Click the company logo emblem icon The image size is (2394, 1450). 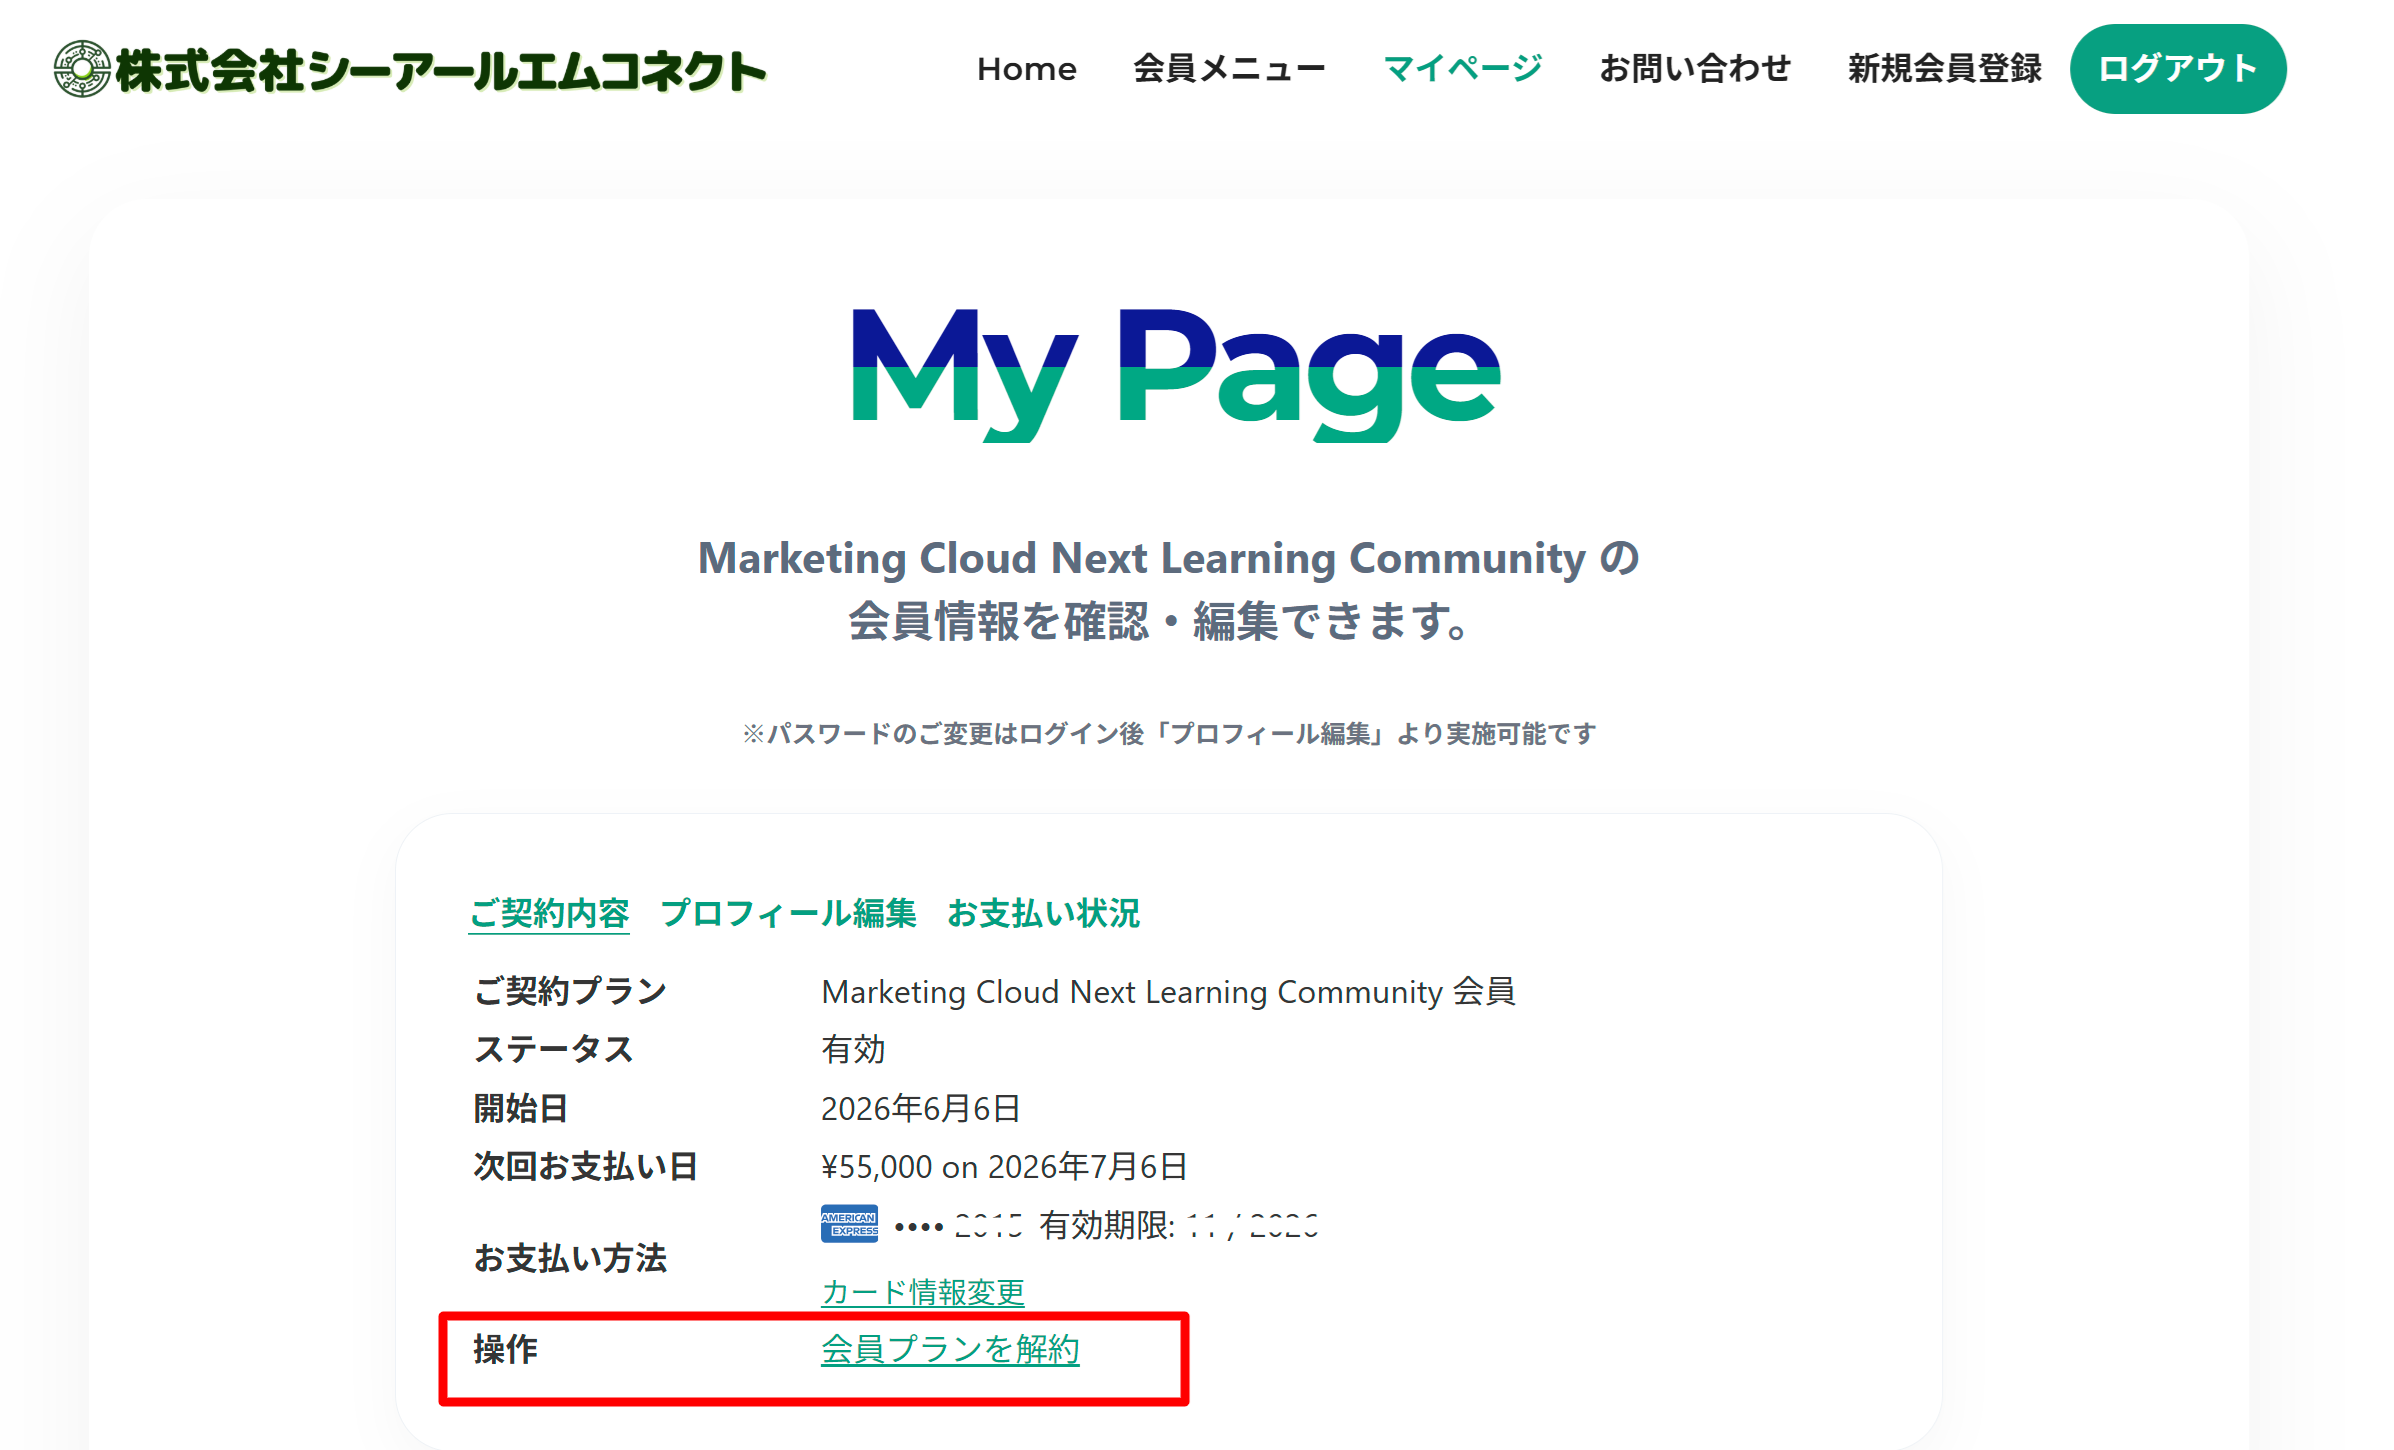pos(82,69)
